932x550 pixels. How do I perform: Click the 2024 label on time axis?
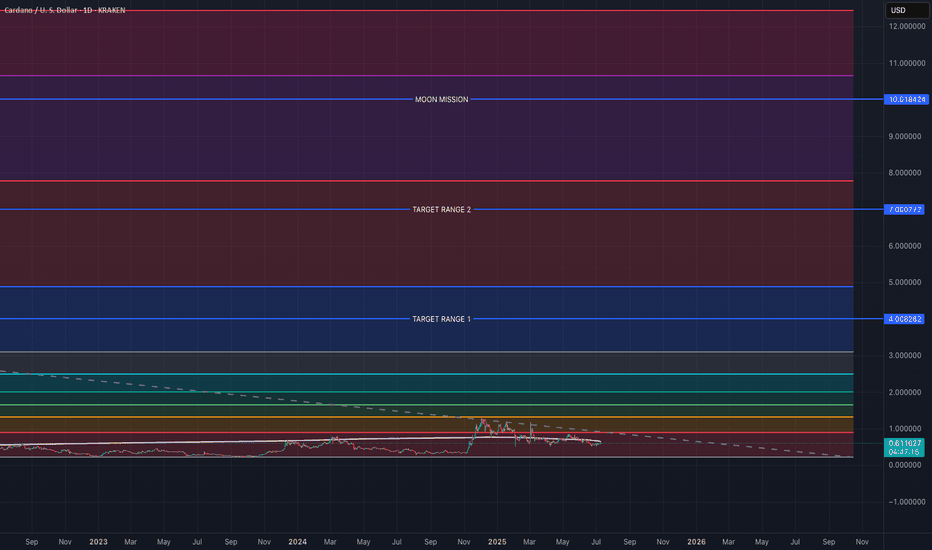tap(297, 542)
